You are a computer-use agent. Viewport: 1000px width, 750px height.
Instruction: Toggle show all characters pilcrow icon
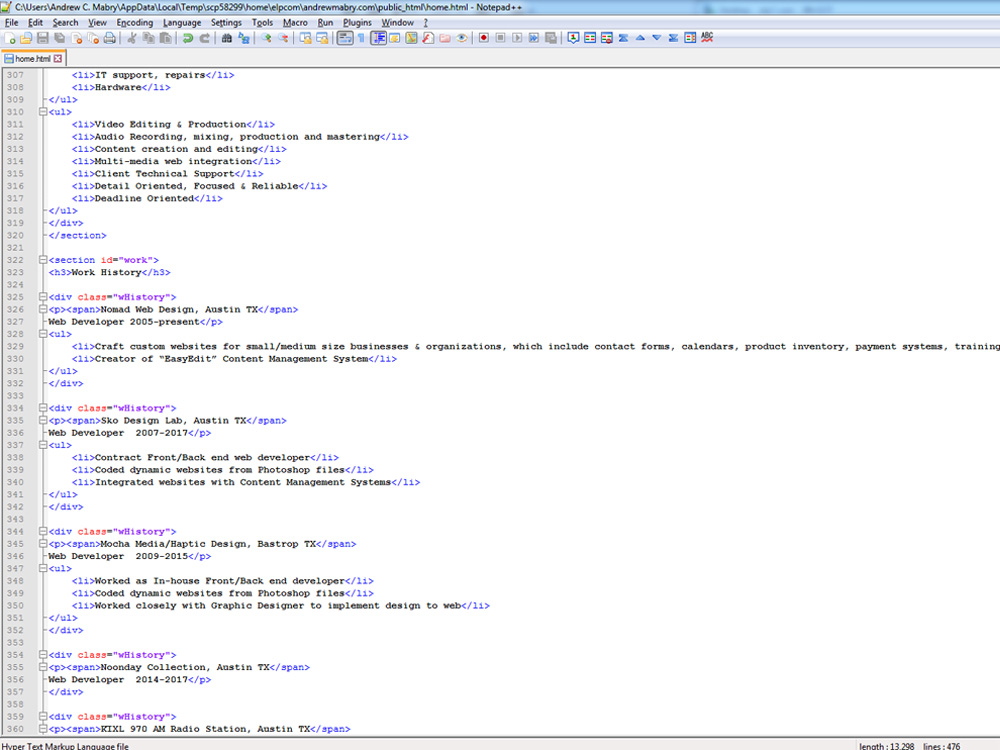[360, 38]
